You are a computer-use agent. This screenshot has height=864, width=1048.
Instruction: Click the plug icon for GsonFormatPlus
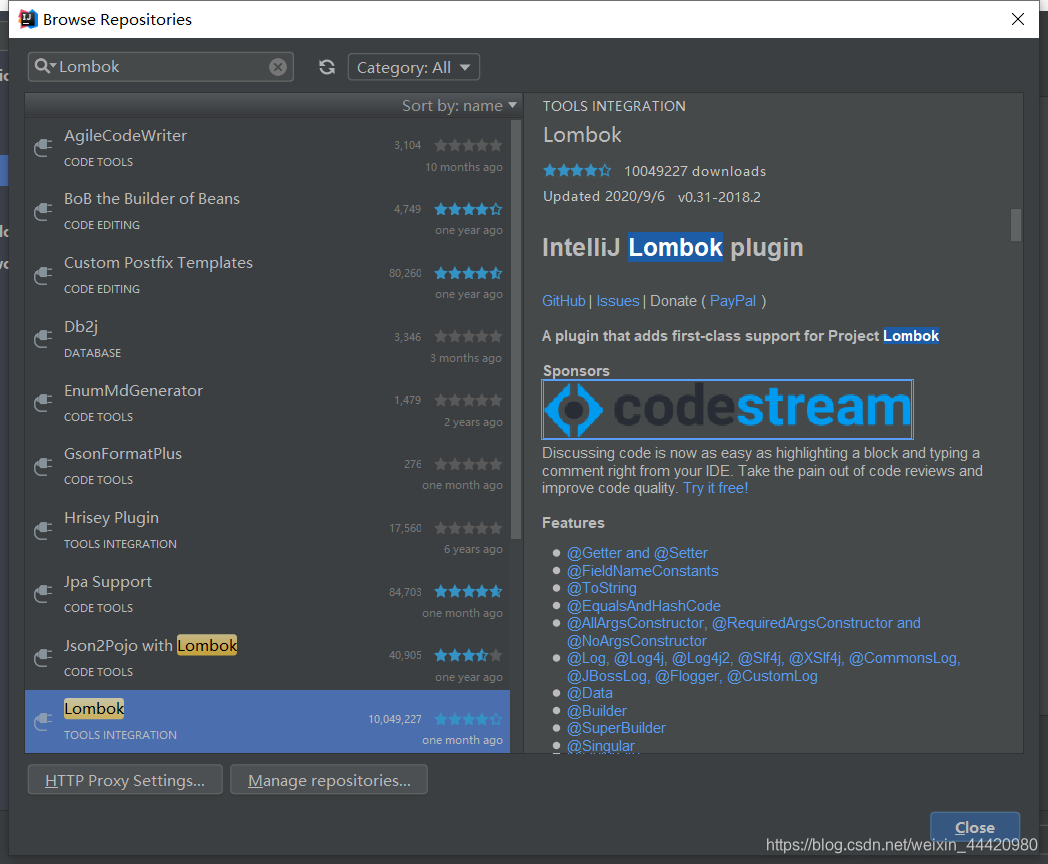click(x=43, y=466)
